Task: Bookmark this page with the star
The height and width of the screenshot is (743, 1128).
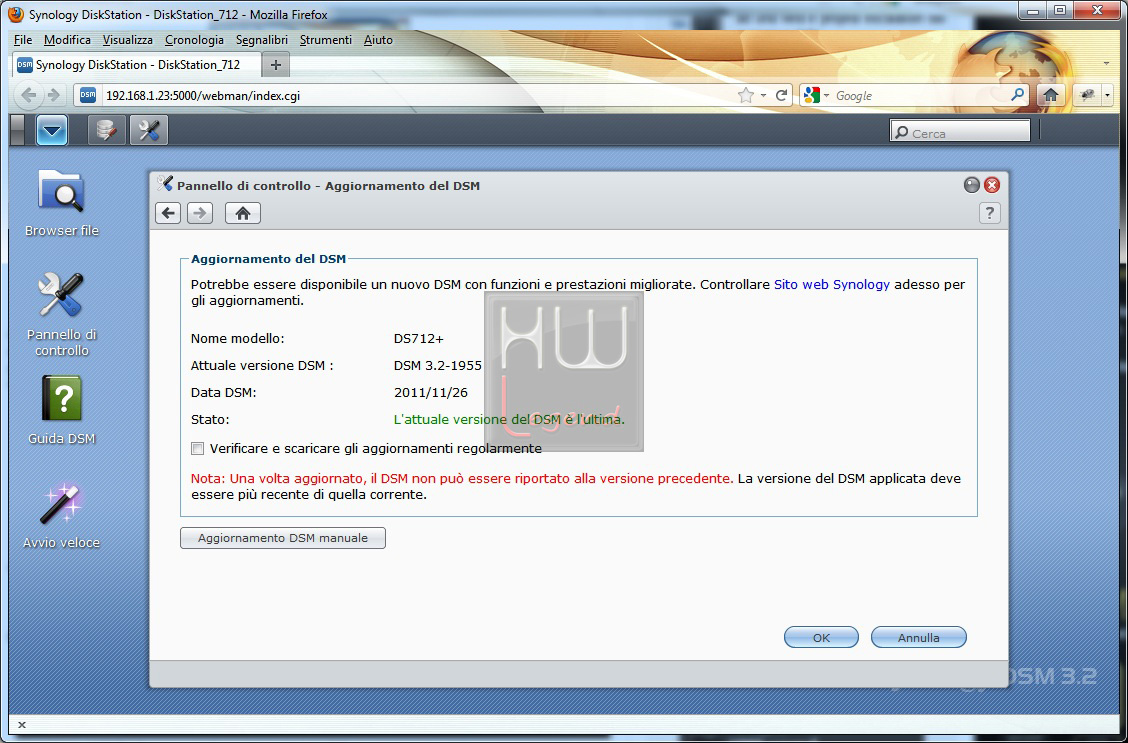Action: [x=746, y=95]
